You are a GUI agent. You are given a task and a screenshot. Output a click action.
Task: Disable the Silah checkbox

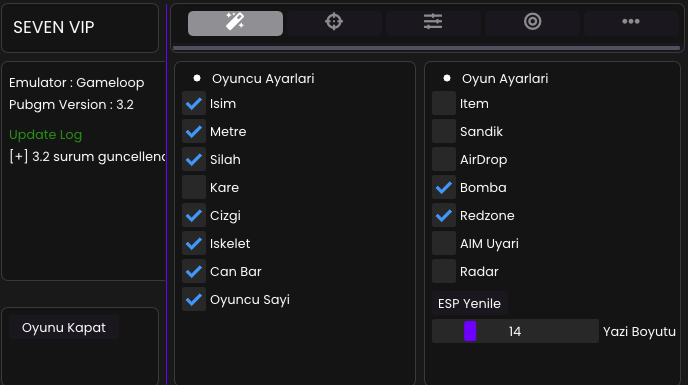click(x=194, y=160)
